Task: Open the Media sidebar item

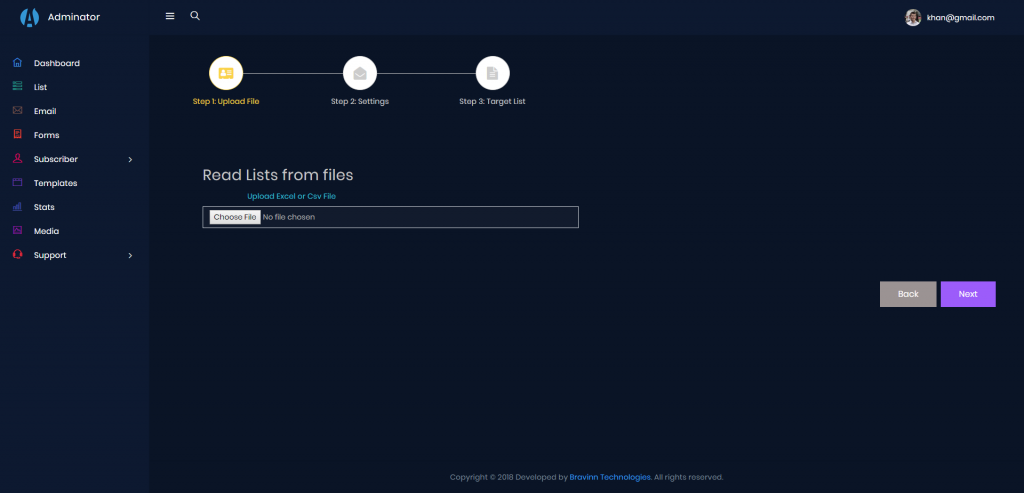Action: click(x=46, y=231)
